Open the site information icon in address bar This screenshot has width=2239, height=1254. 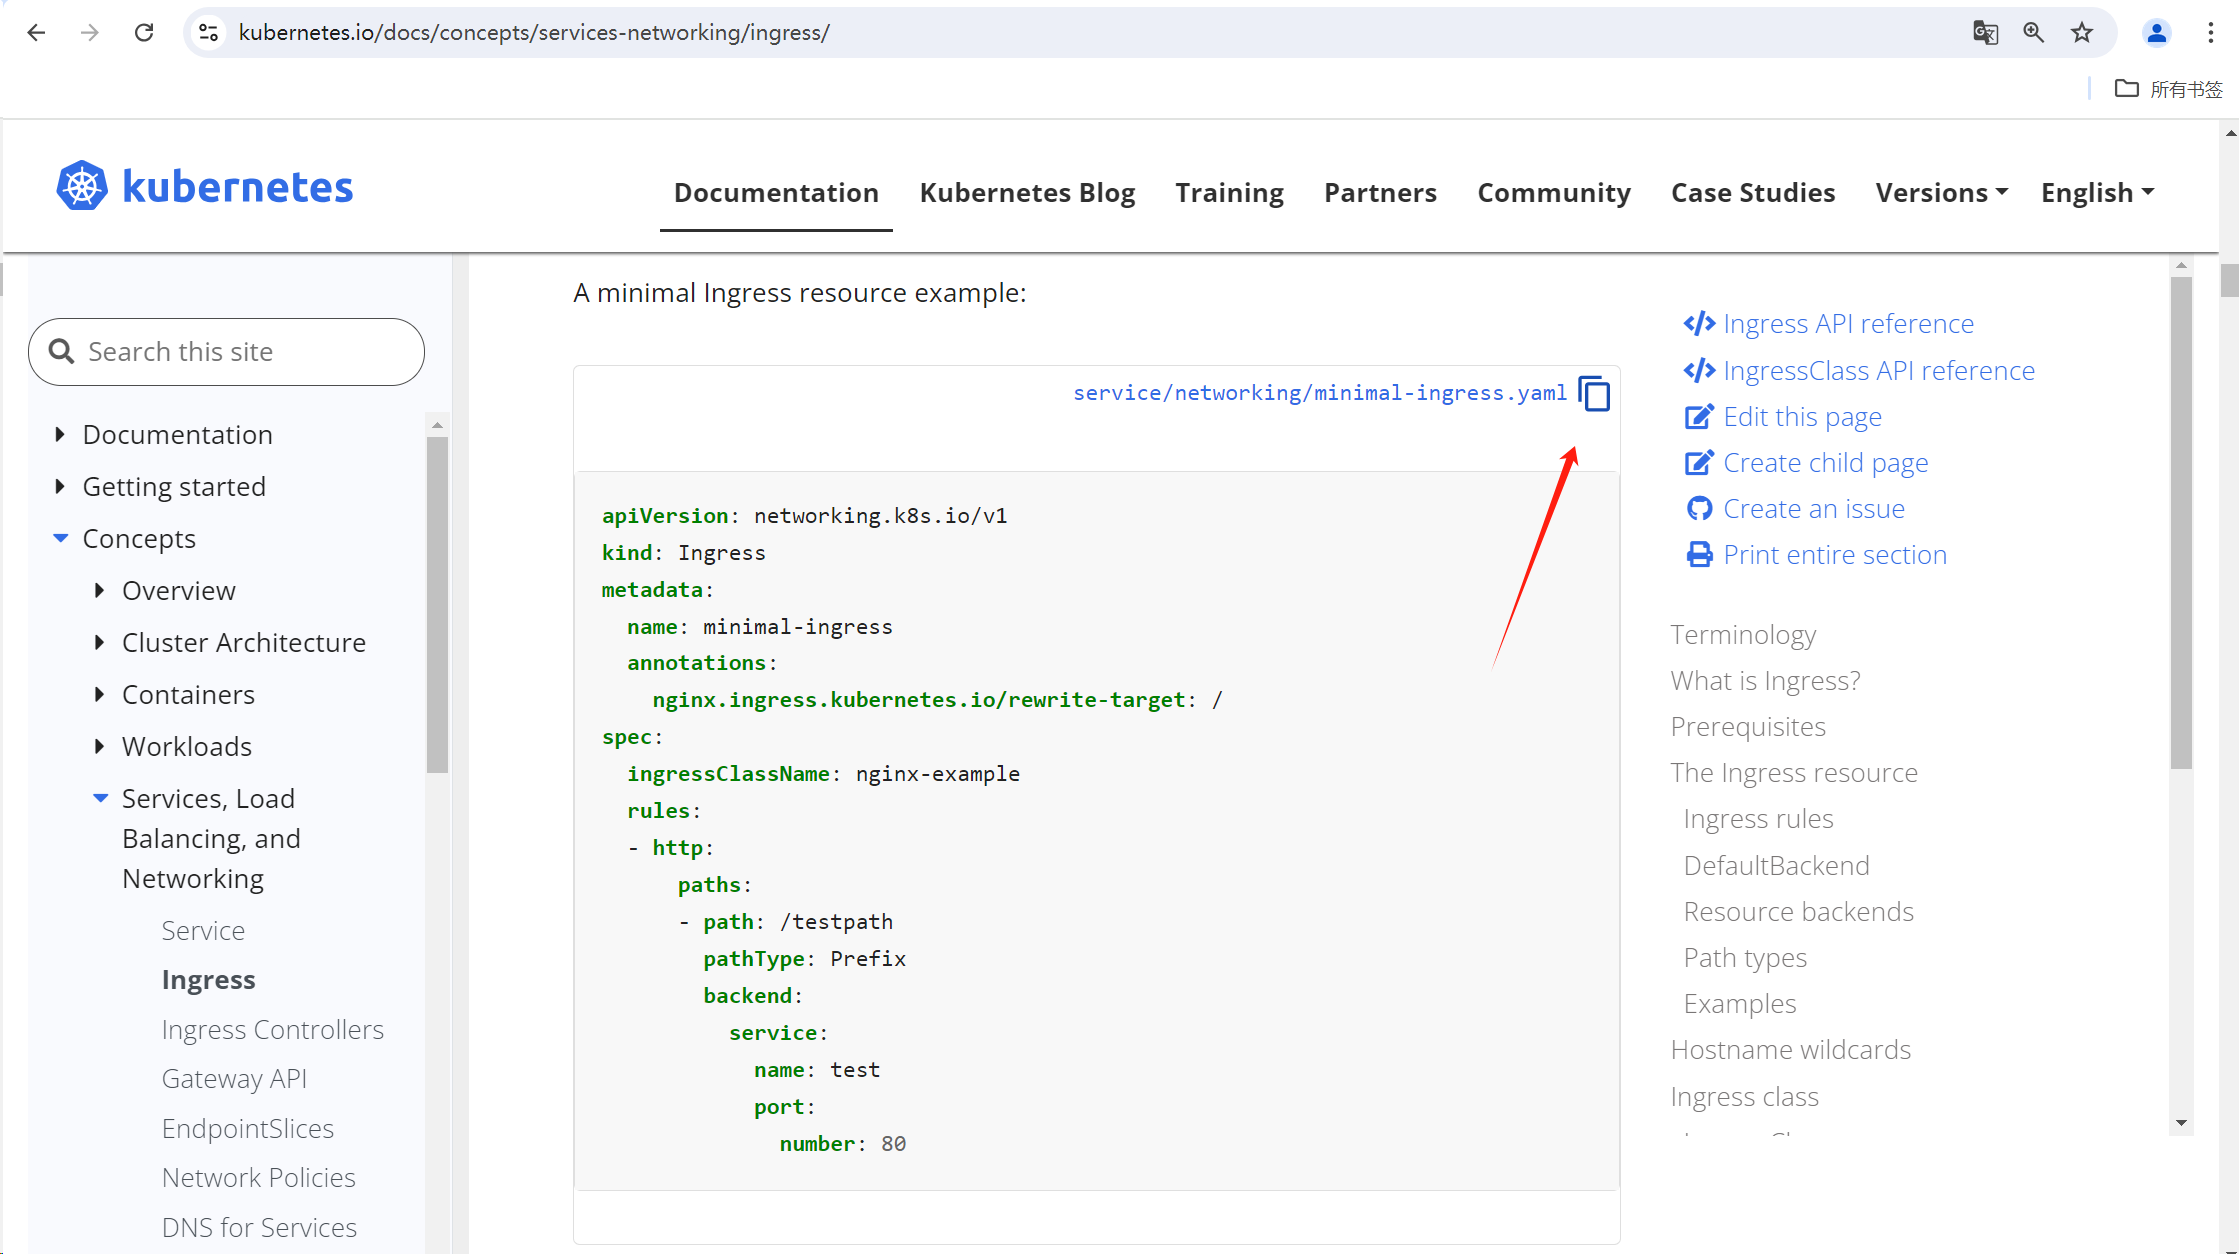(x=208, y=32)
